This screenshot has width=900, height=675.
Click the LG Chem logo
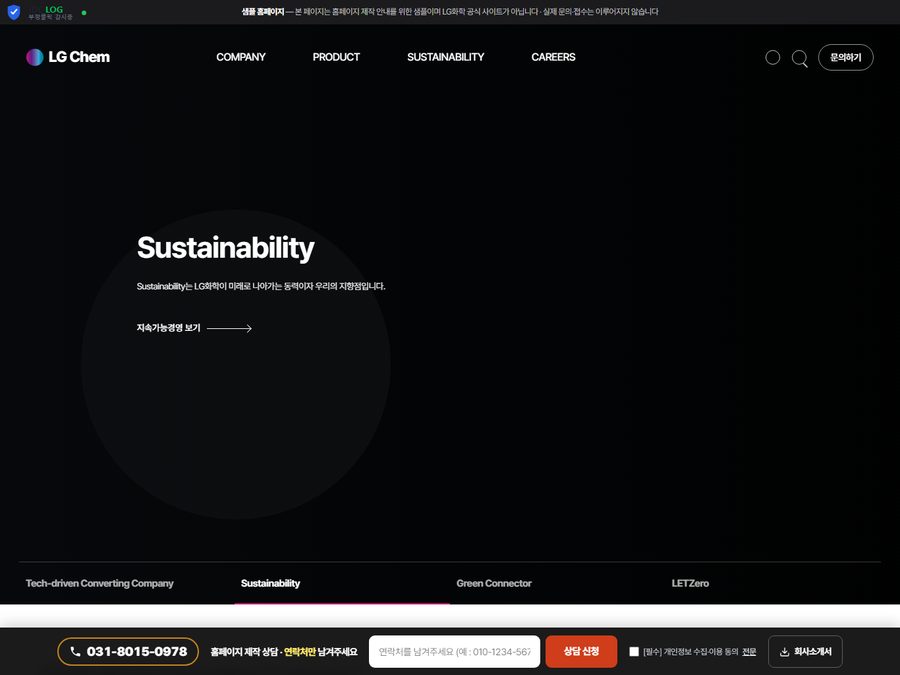[x=68, y=57]
